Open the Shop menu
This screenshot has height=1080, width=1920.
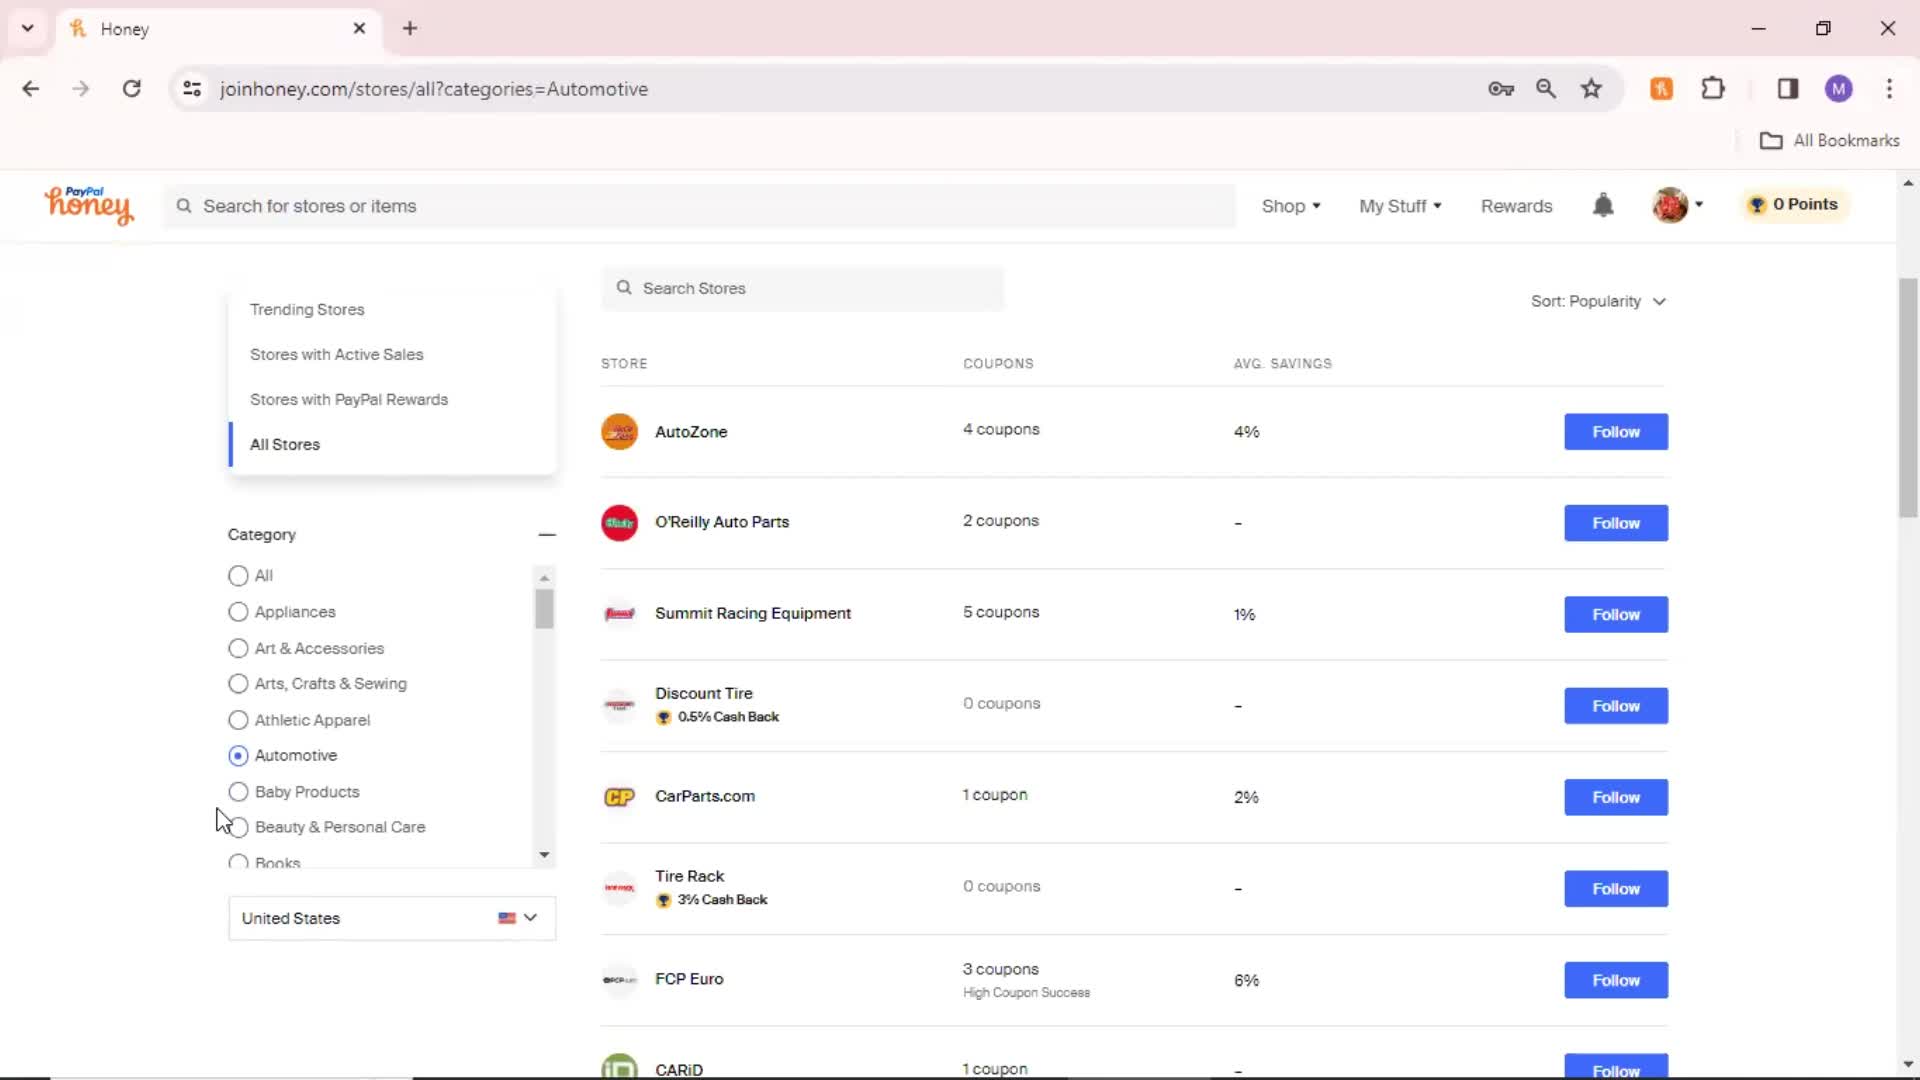1290,204
